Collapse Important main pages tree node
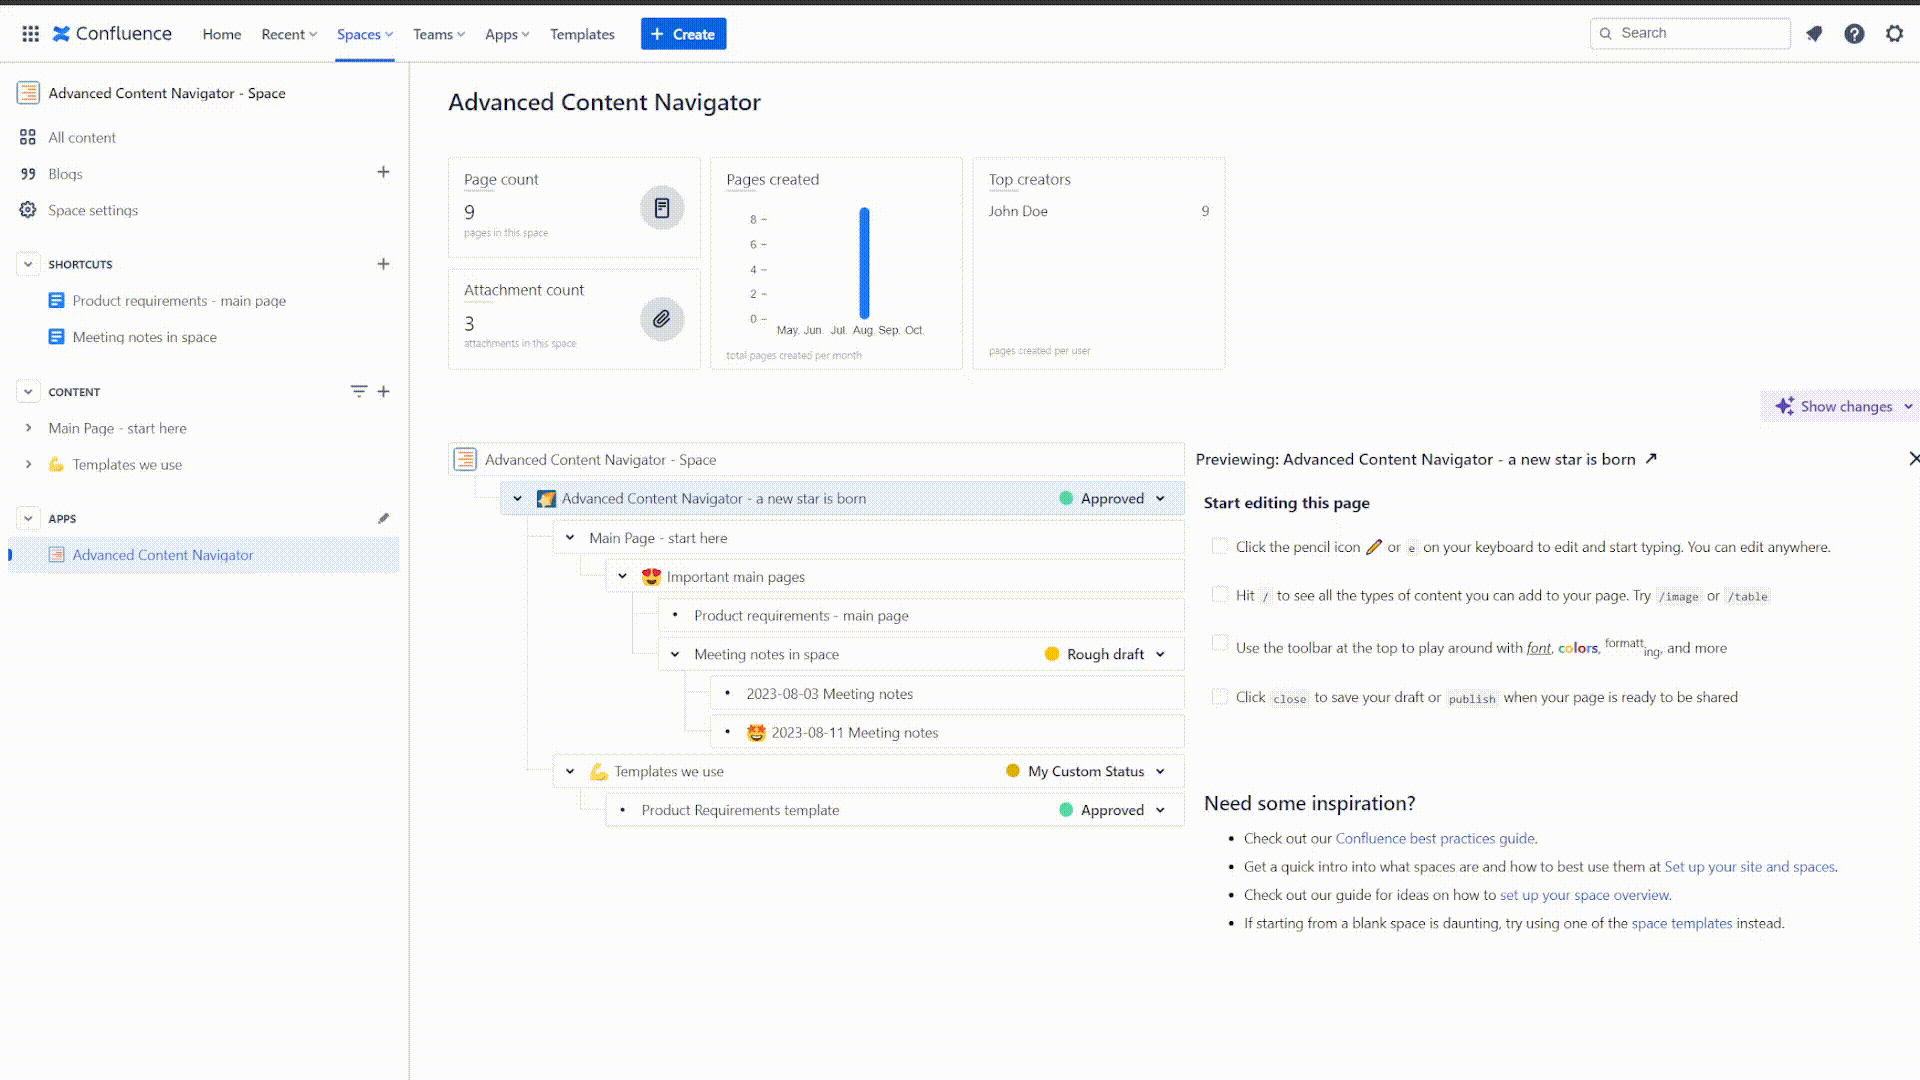The image size is (1920, 1080). 622,577
